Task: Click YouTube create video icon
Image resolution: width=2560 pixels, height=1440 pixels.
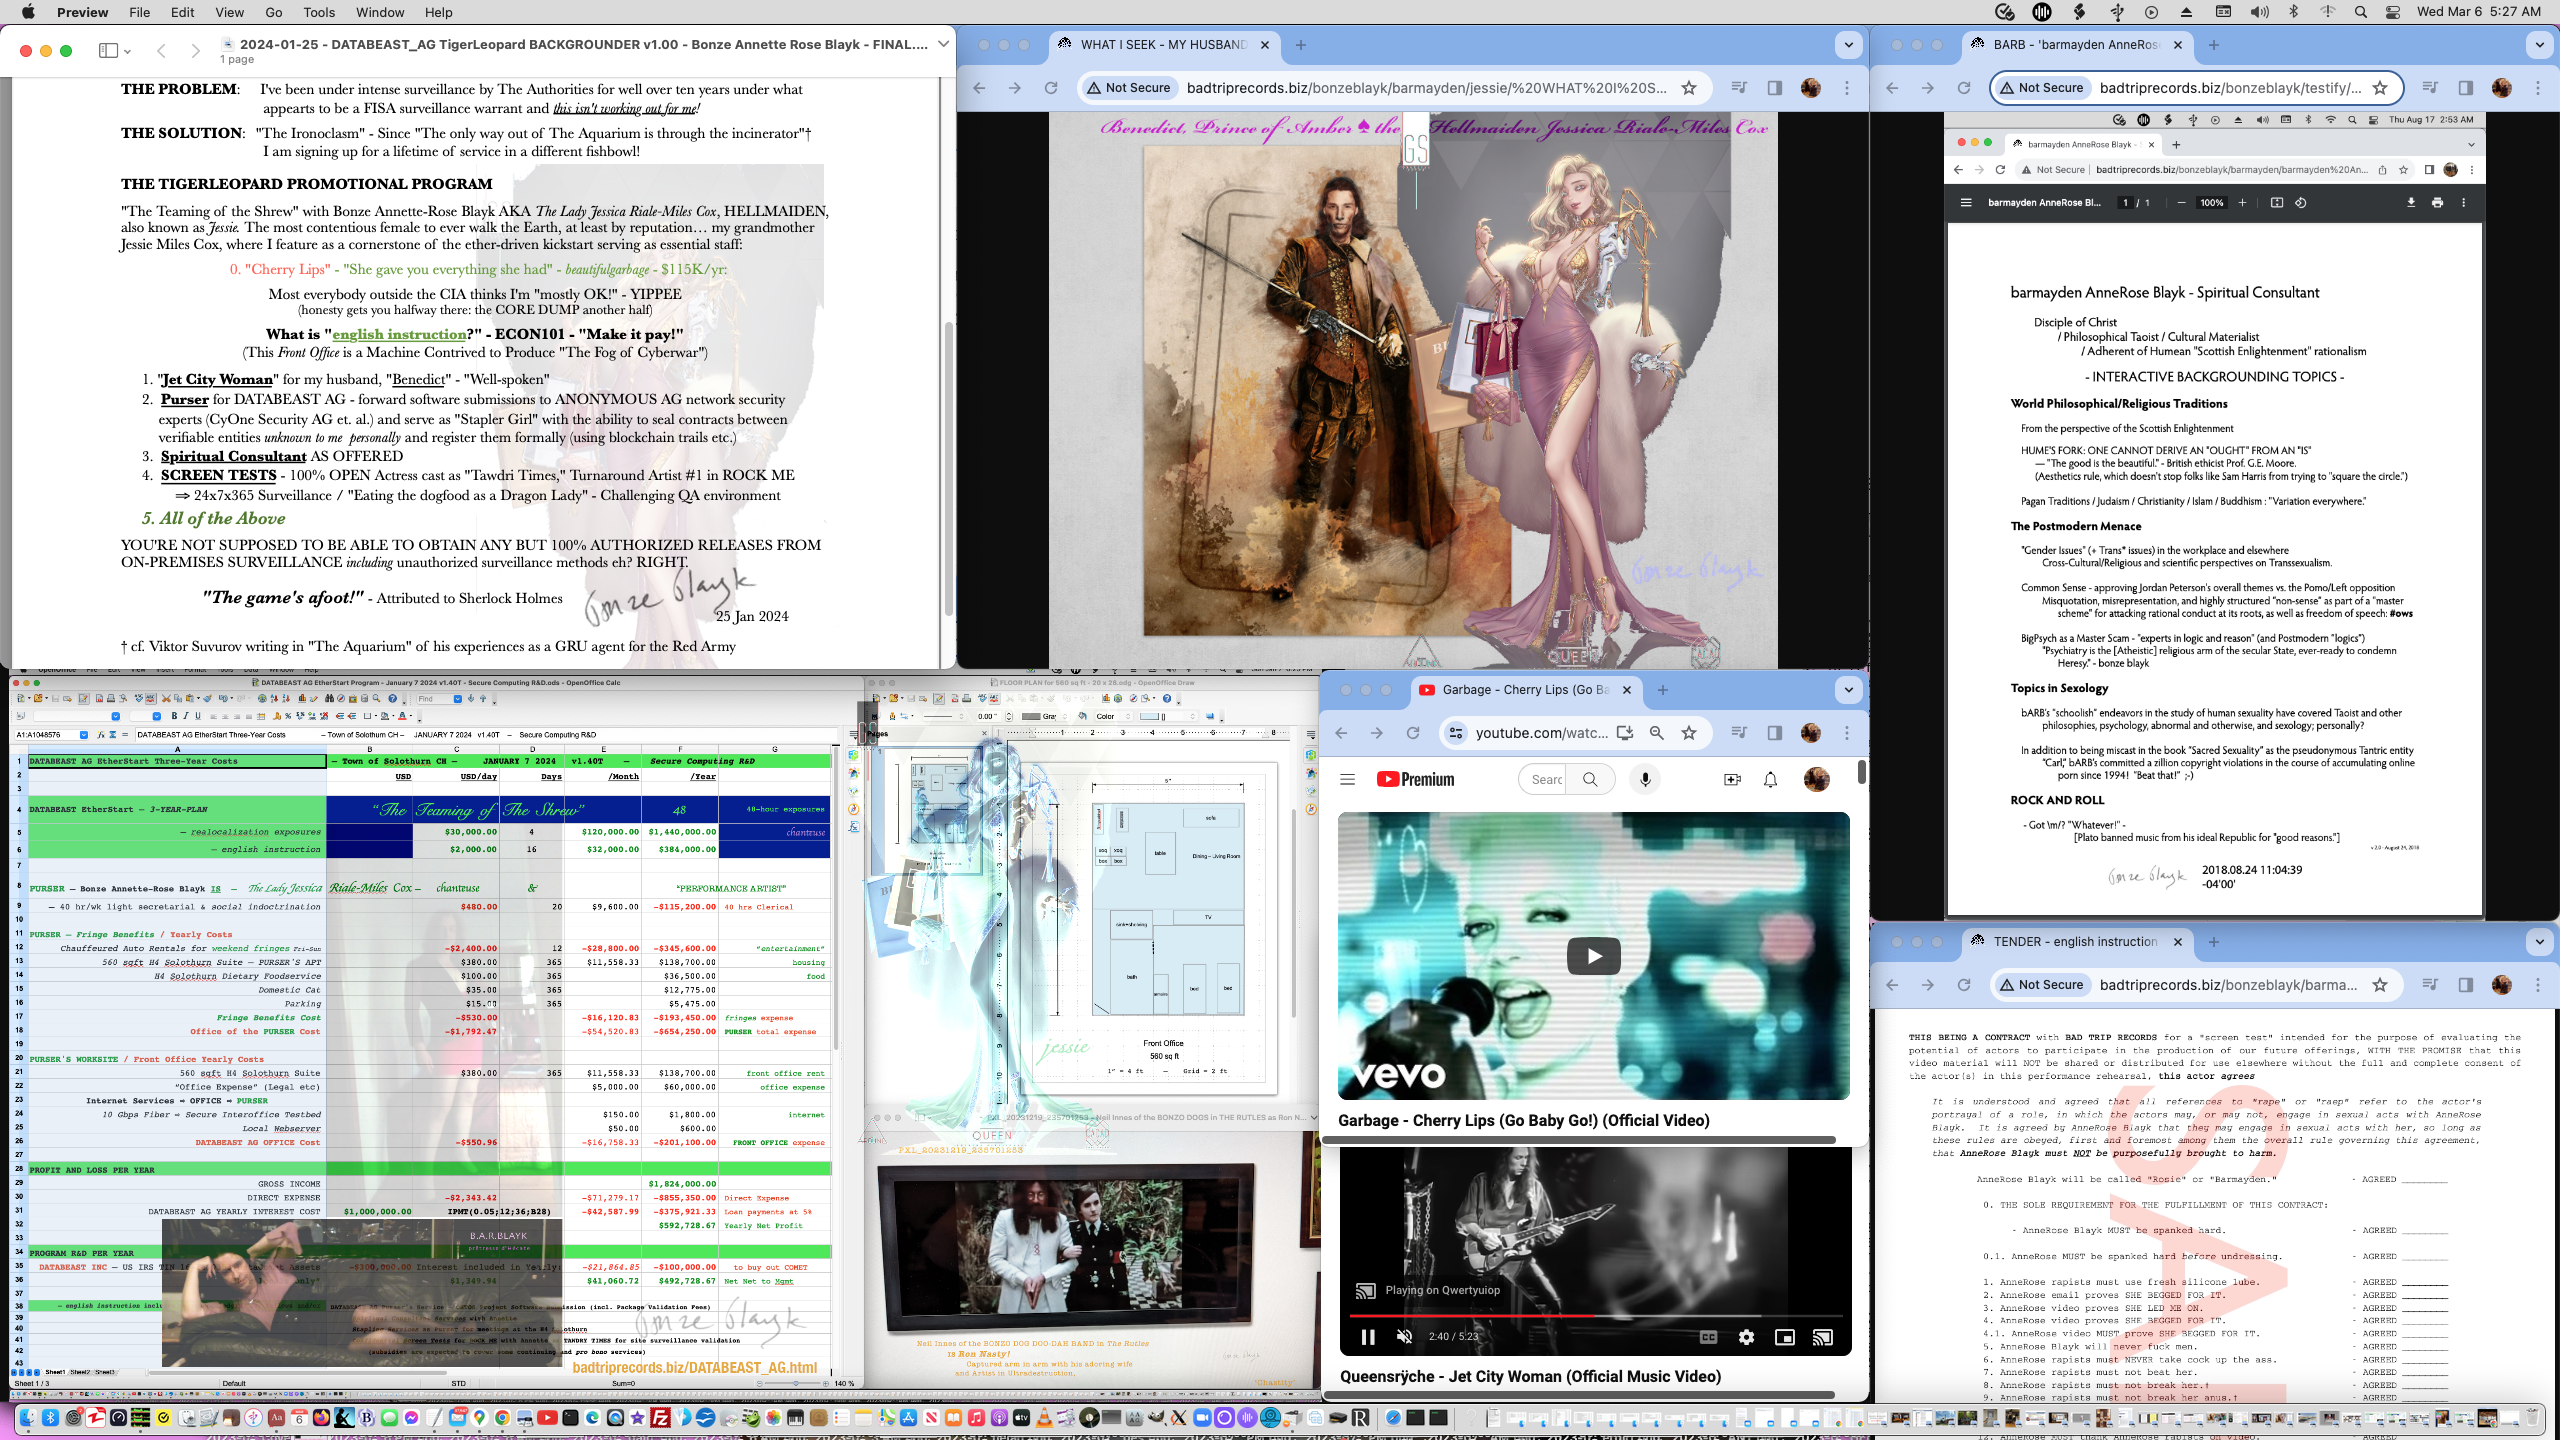Action: coord(1732,779)
